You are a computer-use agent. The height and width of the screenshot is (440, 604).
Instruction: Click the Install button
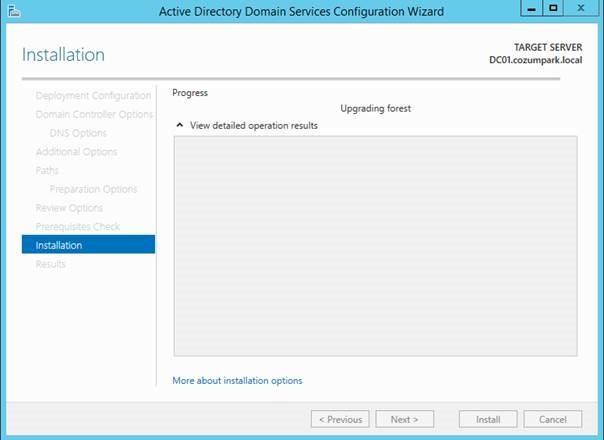(x=488, y=419)
